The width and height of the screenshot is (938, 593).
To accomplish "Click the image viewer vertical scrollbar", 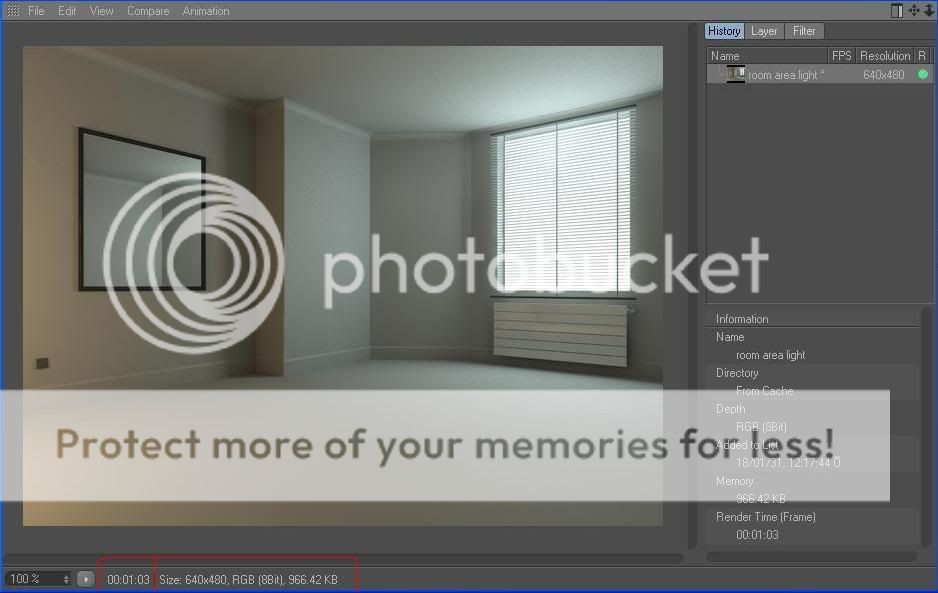I will click(x=692, y=286).
